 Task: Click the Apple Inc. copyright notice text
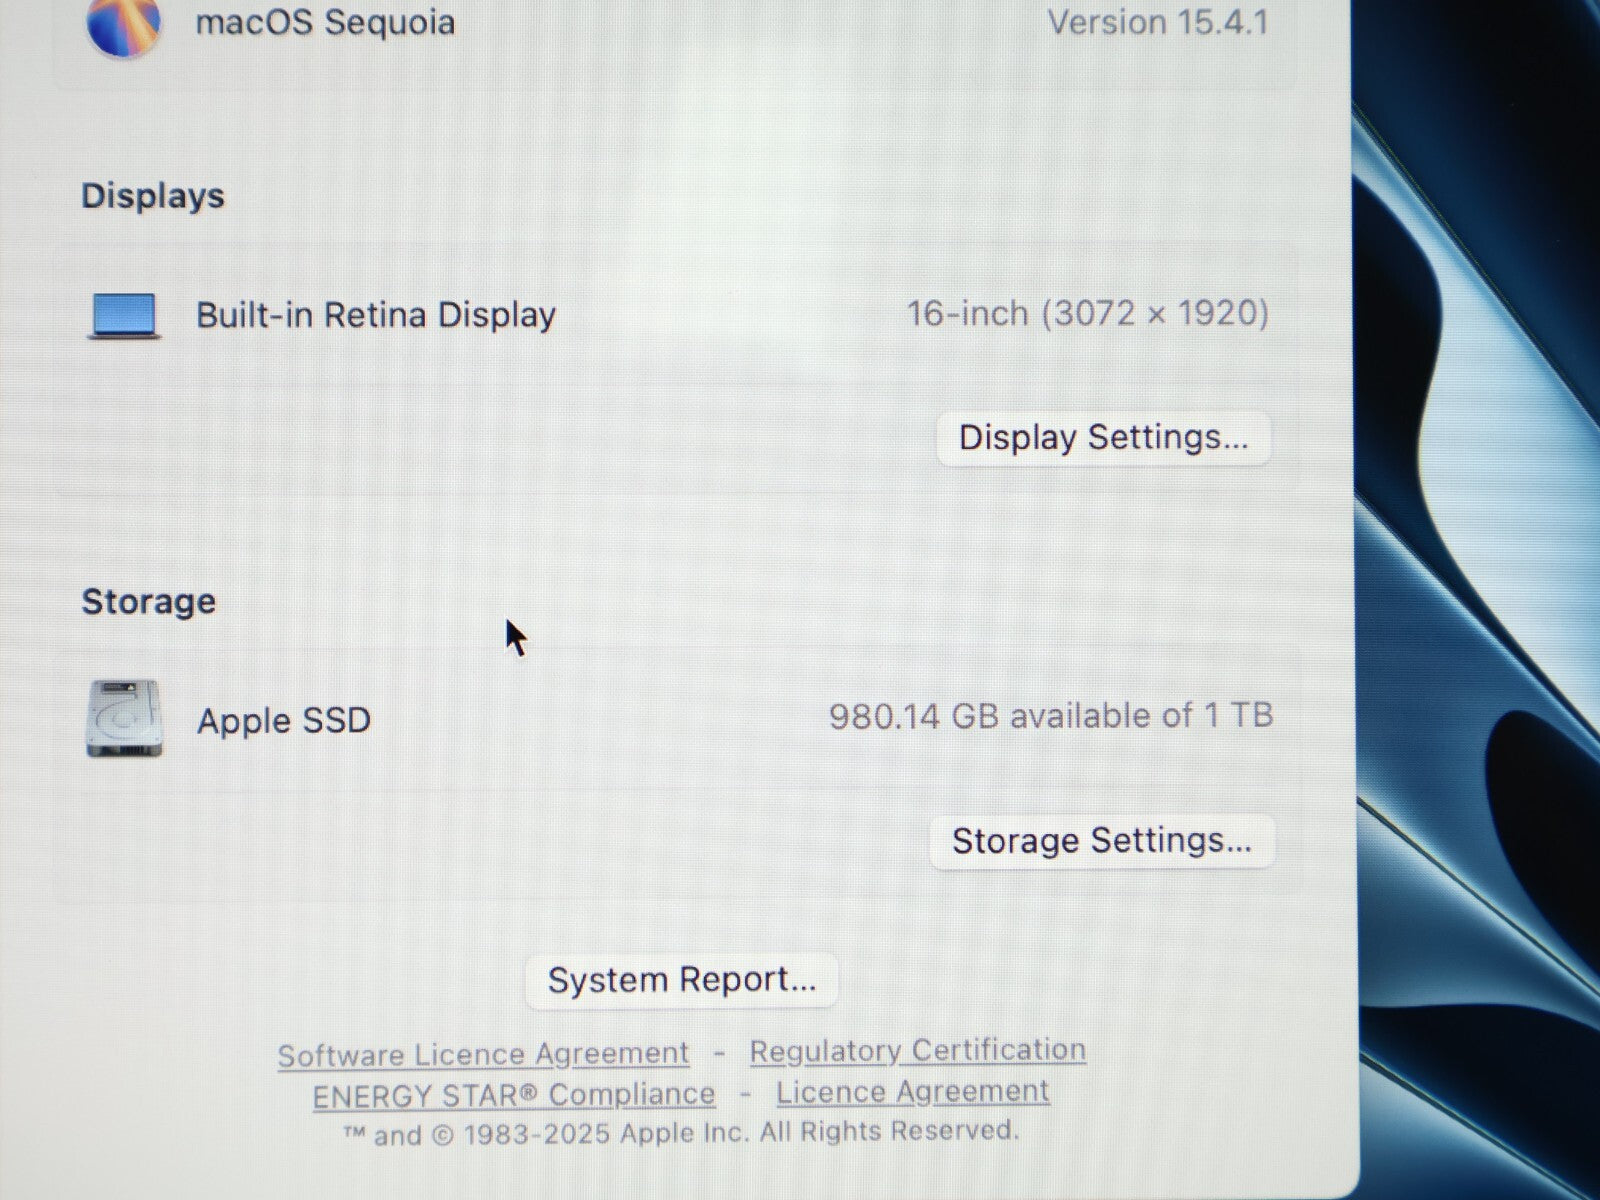[x=681, y=1132]
